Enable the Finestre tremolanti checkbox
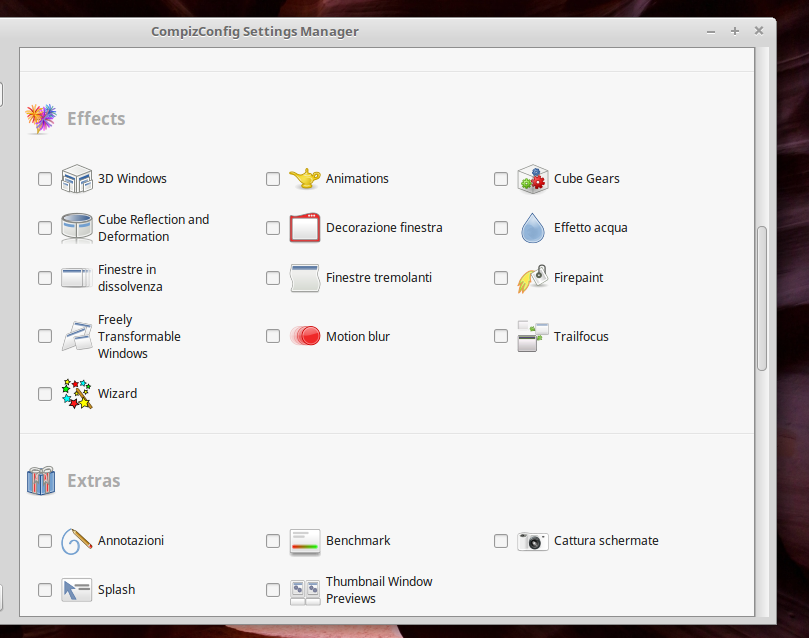Image resolution: width=809 pixels, height=638 pixels. pos(273,278)
